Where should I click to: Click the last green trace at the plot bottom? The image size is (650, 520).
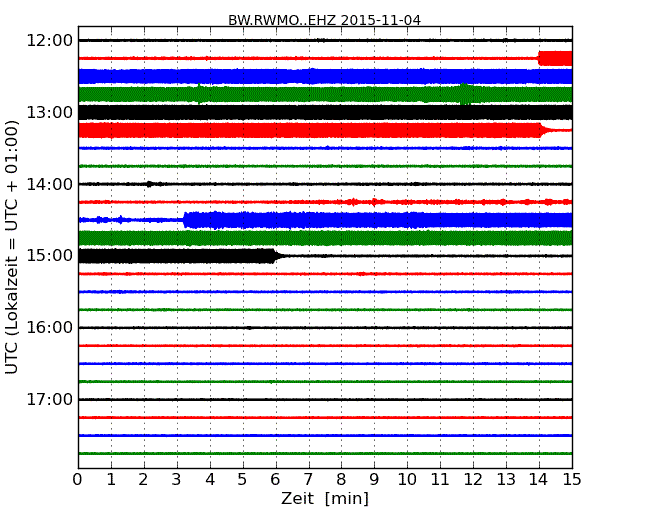[x=325, y=453]
